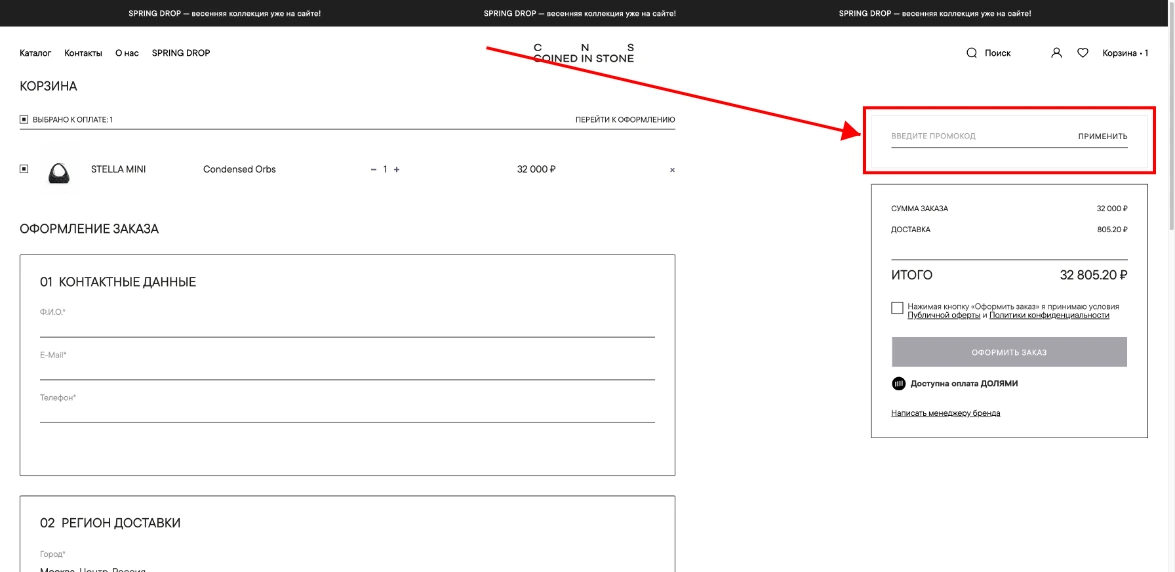The height and width of the screenshot is (572, 1175).
Task: Click the Поиск search label
Action: pos(997,53)
